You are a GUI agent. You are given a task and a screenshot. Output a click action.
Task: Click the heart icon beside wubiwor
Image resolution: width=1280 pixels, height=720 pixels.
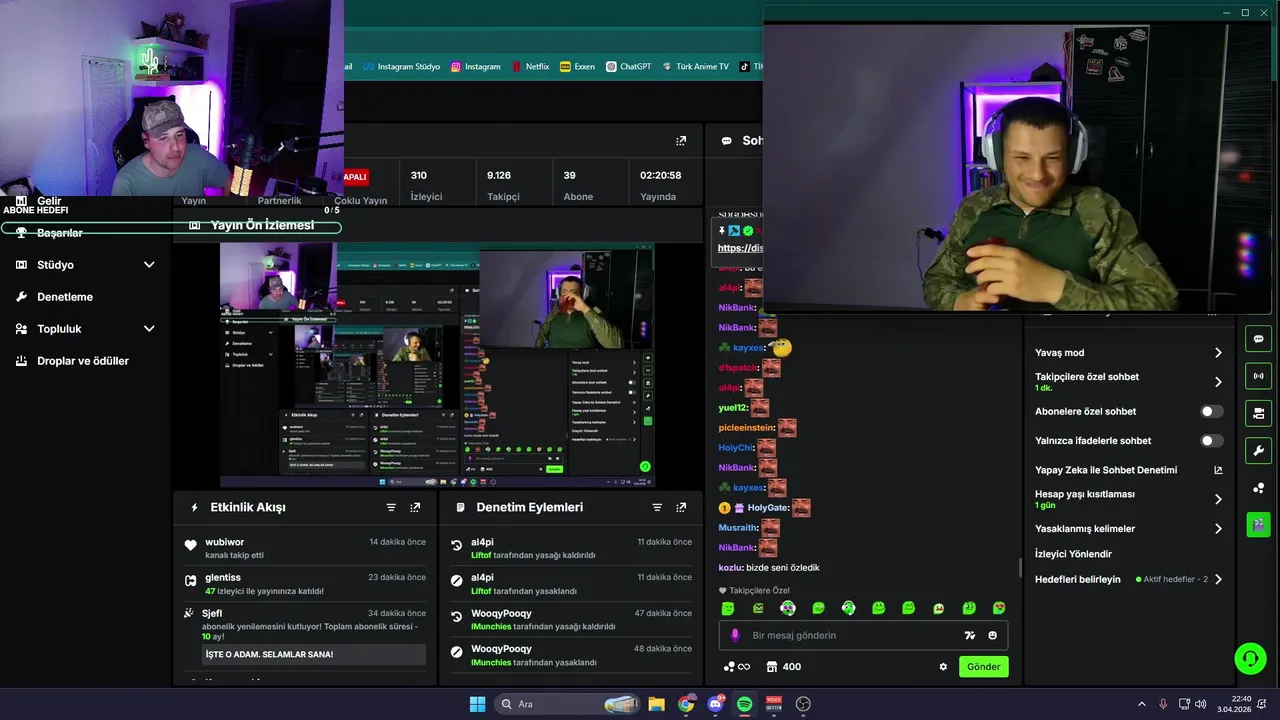(x=190, y=545)
